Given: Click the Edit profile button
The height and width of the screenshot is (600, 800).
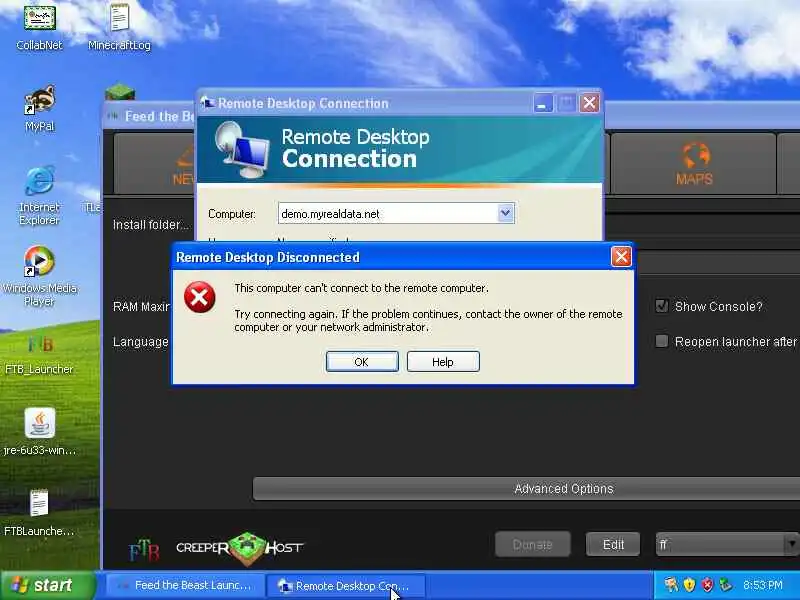Looking at the screenshot, I should [x=613, y=544].
